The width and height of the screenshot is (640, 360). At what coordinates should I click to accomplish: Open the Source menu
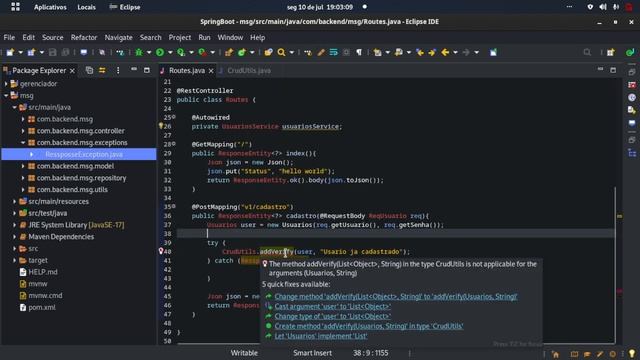click(53, 37)
